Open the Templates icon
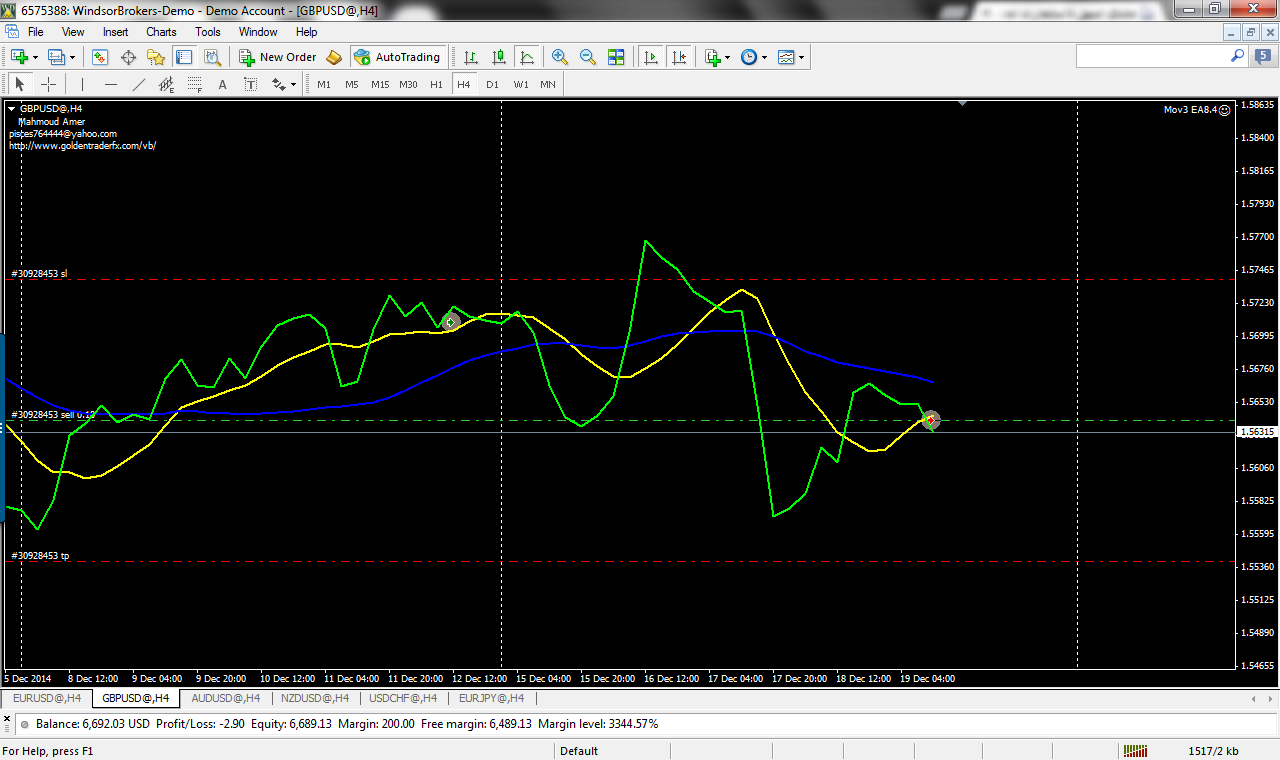The width and height of the screenshot is (1280, 760). click(787, 57)
